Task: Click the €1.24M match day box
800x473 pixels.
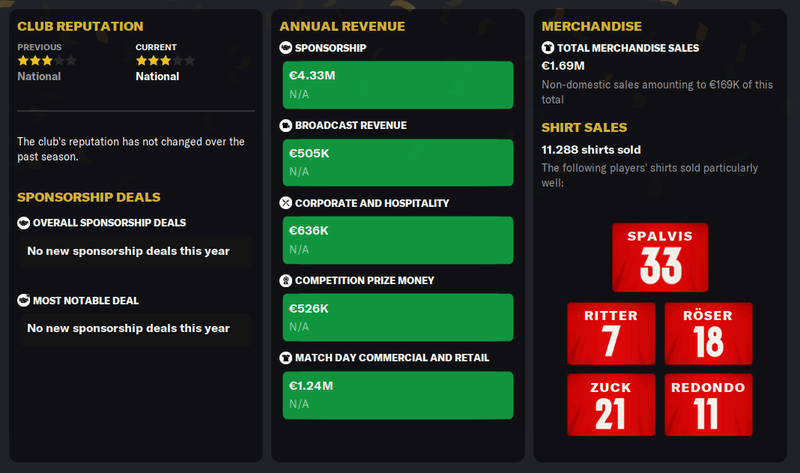Action: [x=397, y=395]
